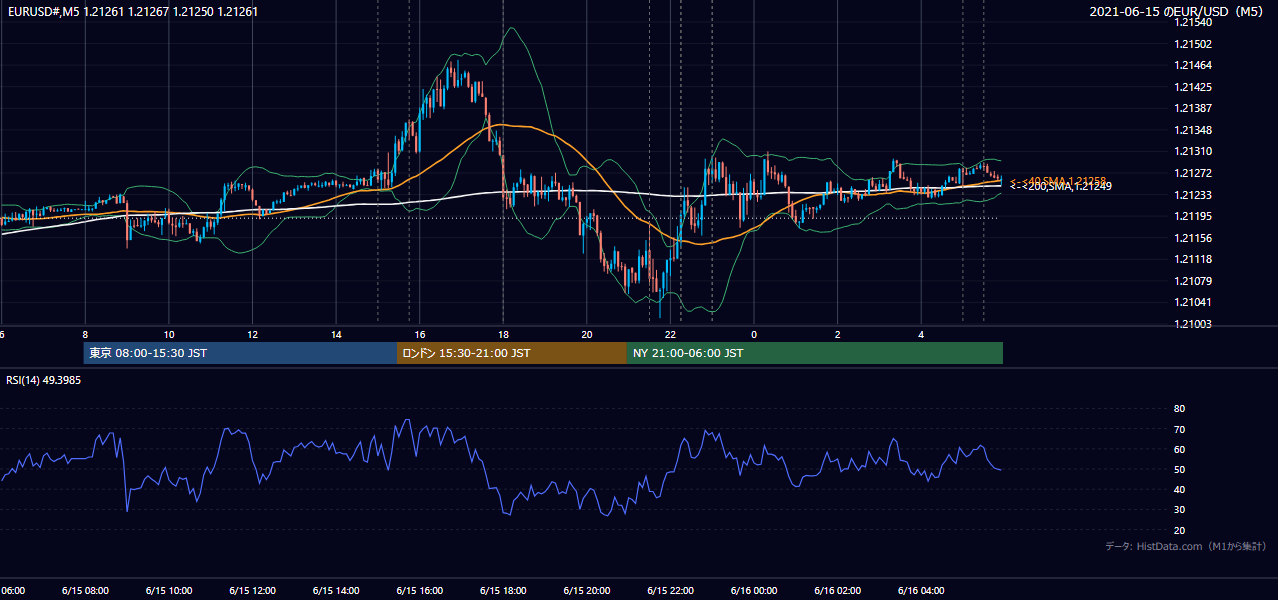This screenshot has height=600, width=1278.
Task: Select RSI level 70 on indicator scale
Action: 1179,429
